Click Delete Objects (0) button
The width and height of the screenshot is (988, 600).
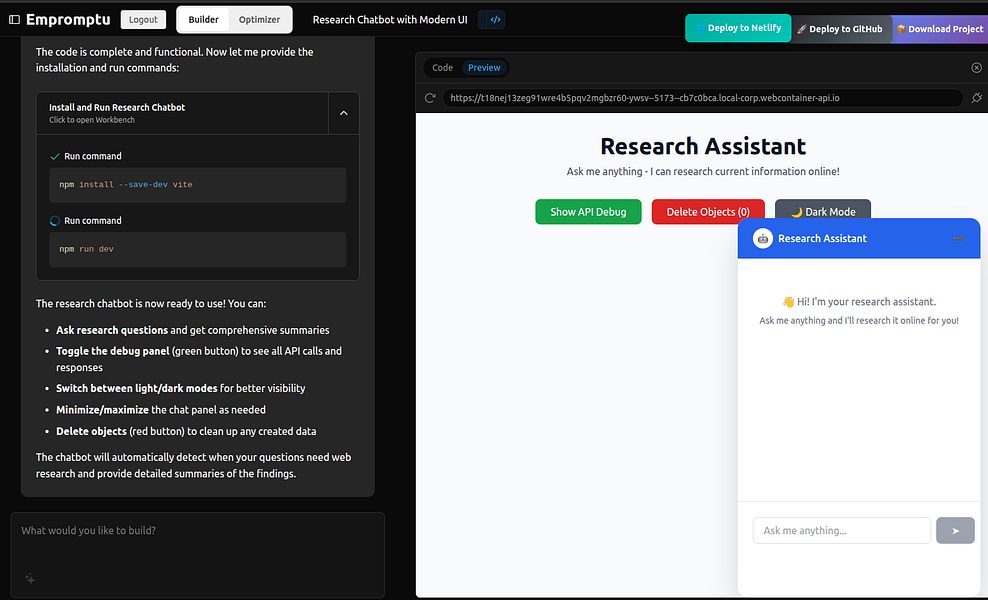coord(708,212)
